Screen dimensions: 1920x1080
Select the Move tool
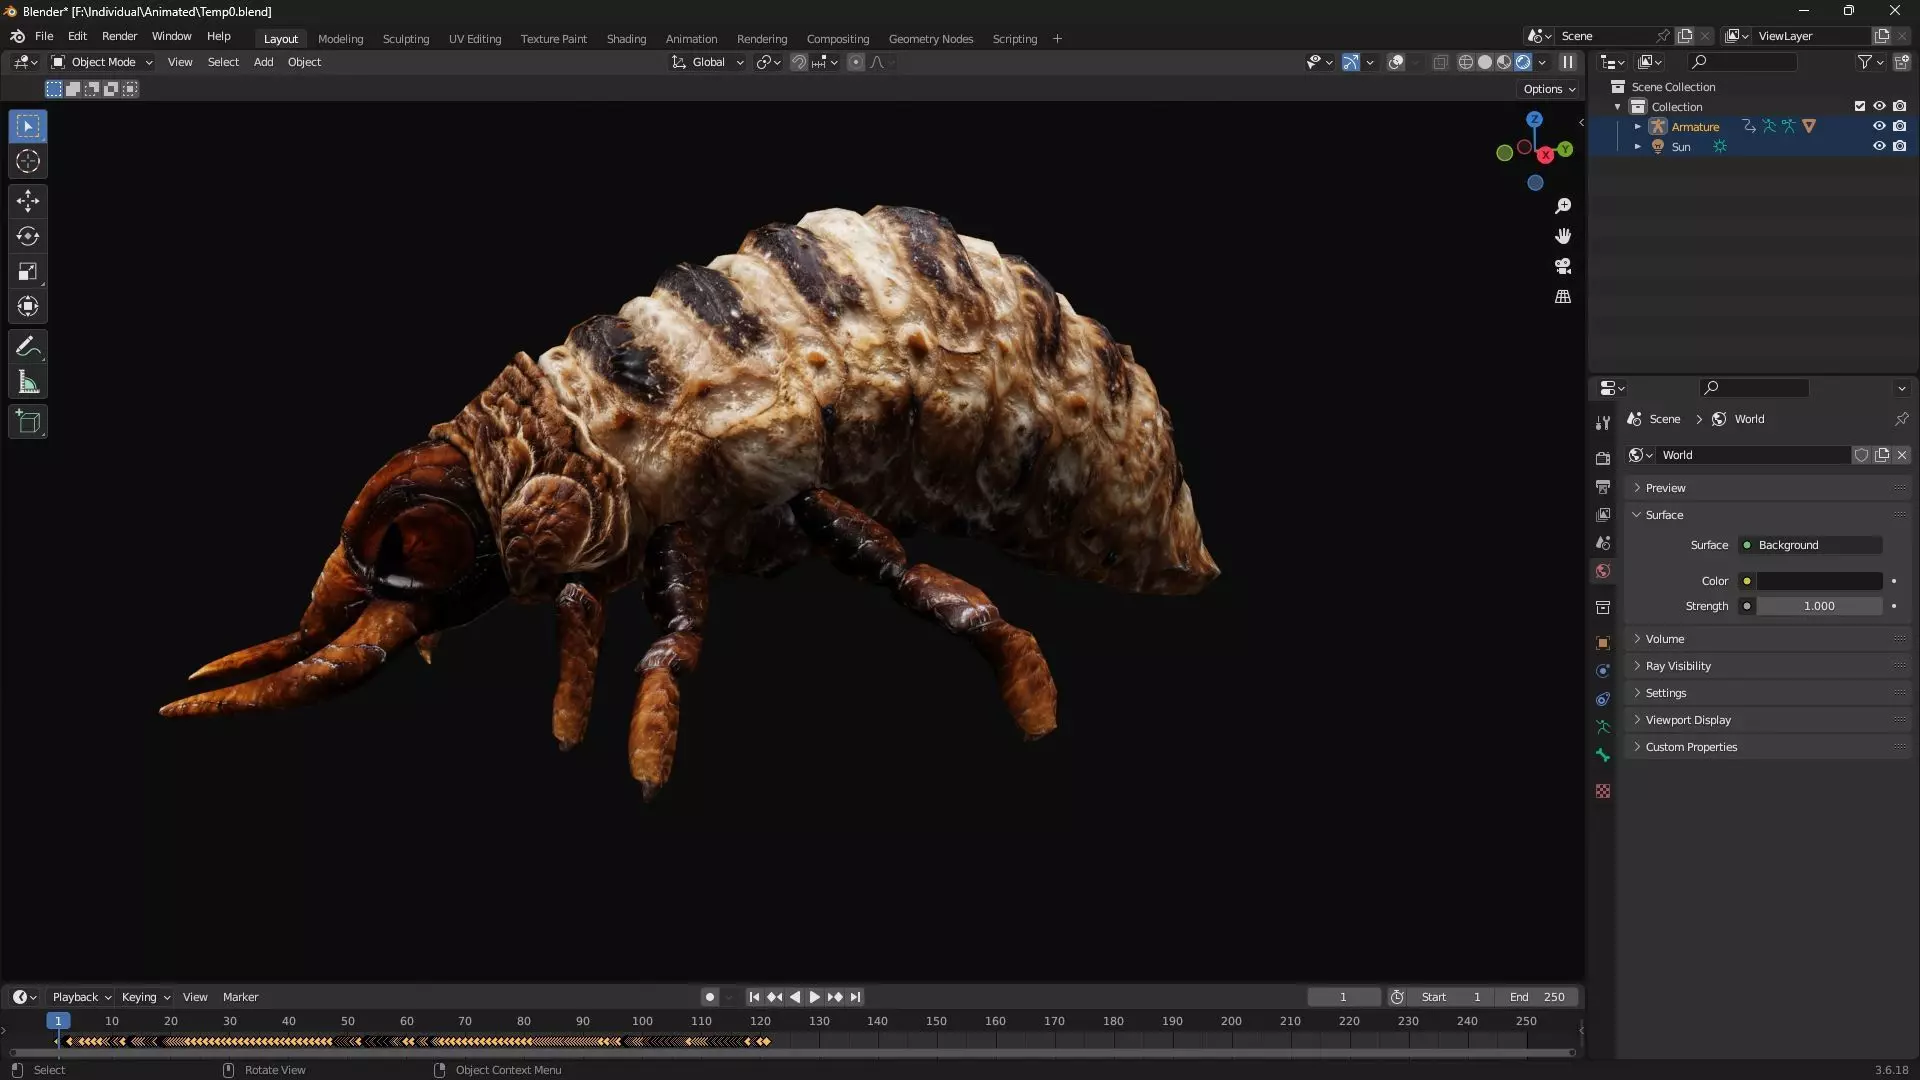pos(28,201)
